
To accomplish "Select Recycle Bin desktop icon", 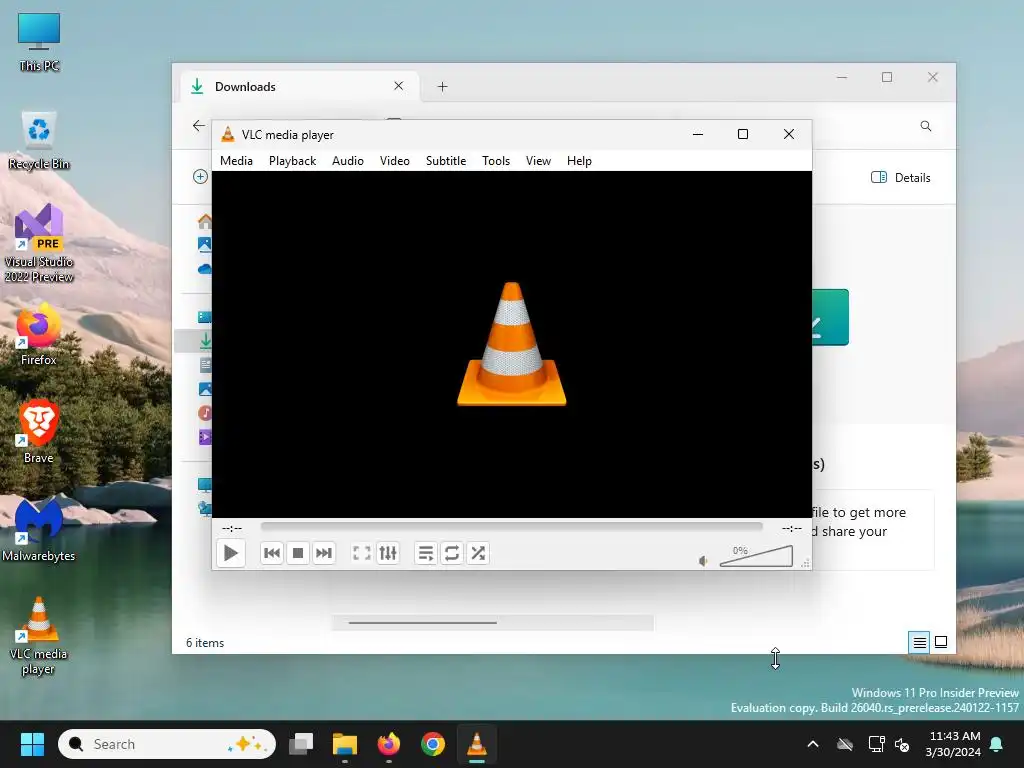I will pyautogui.click(x=39, y=140).
